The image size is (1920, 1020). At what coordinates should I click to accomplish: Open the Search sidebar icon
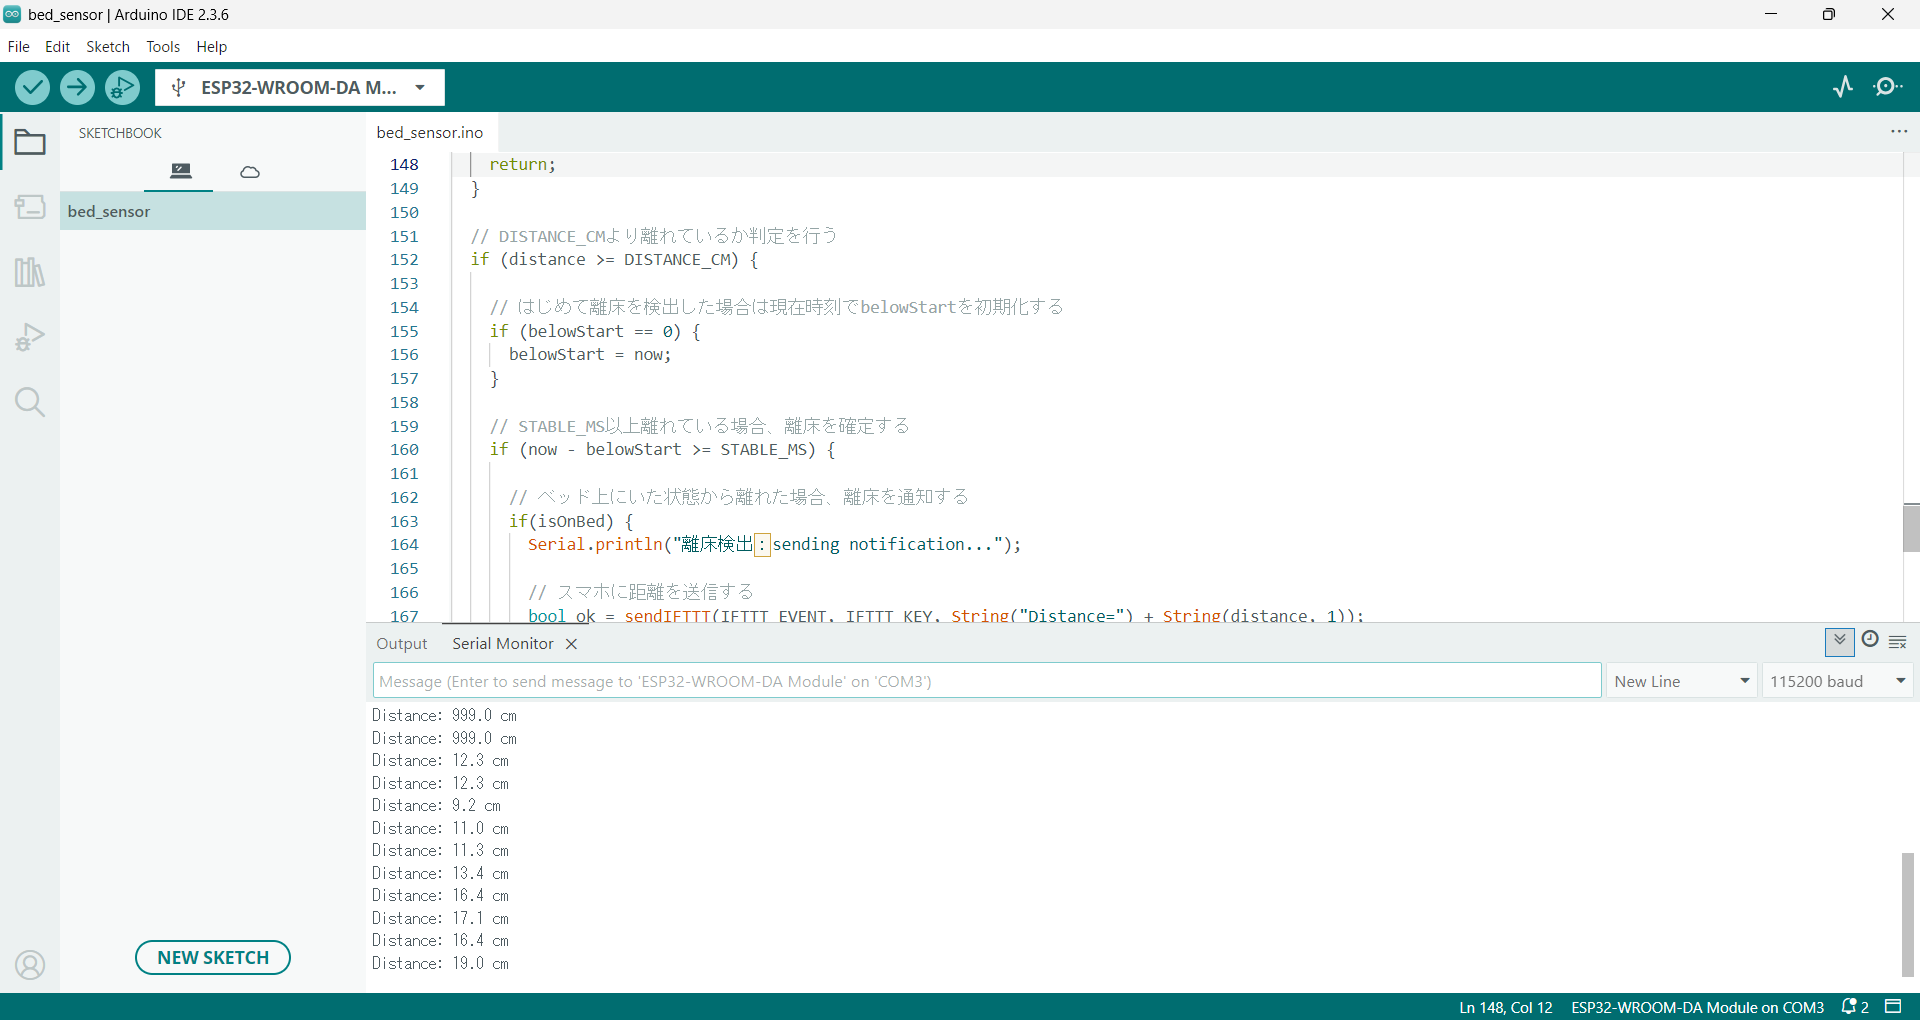[30, 402]
